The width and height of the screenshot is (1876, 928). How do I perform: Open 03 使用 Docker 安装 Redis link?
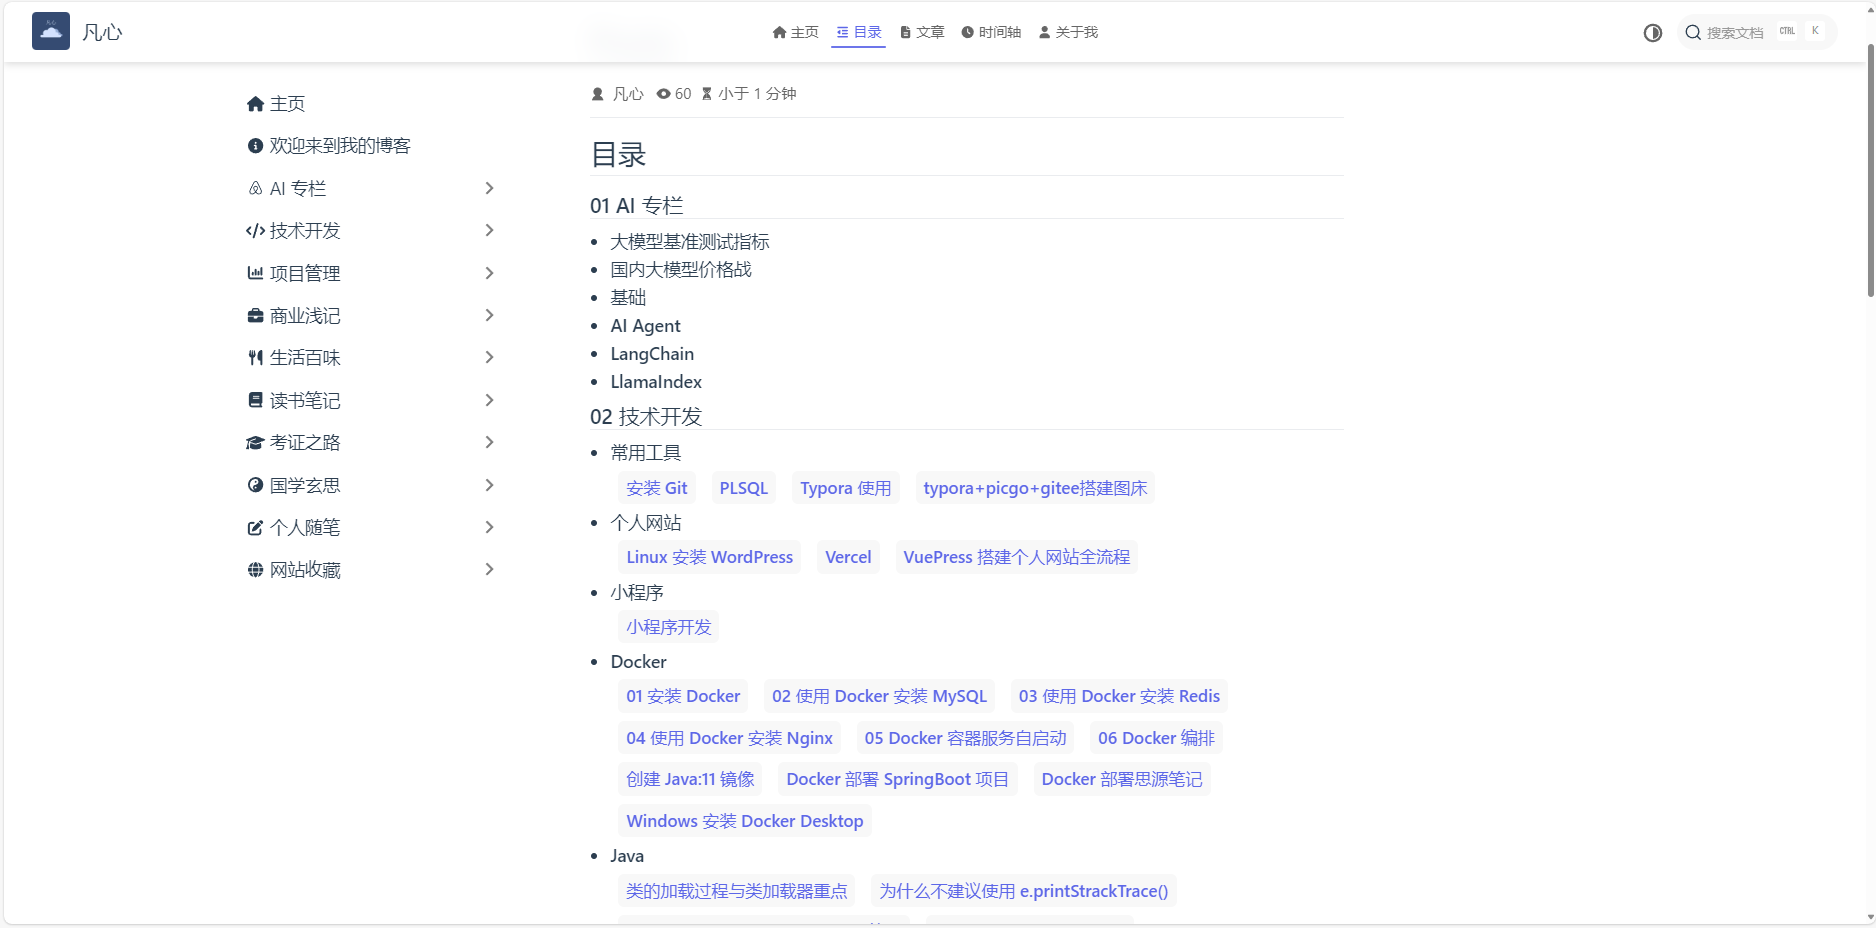point(1119,696)
